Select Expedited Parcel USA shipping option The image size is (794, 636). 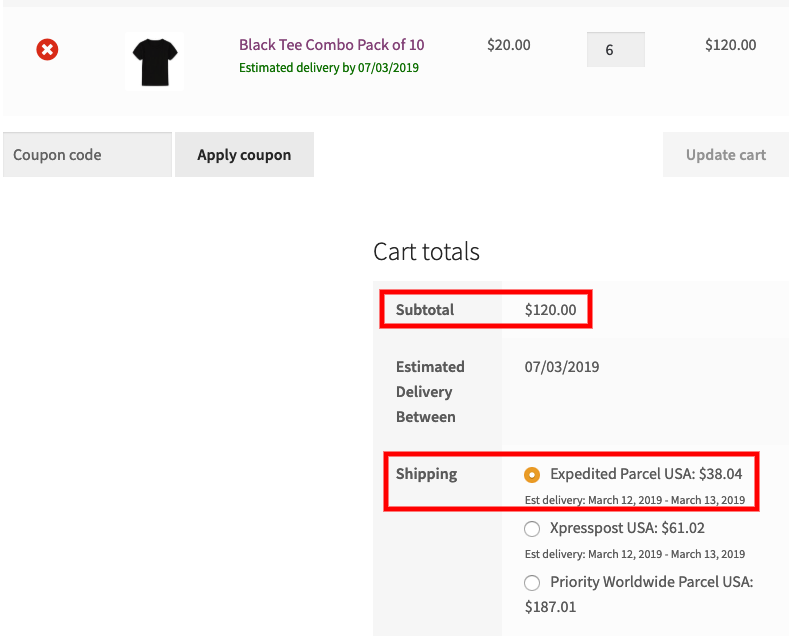click(532, 474)
